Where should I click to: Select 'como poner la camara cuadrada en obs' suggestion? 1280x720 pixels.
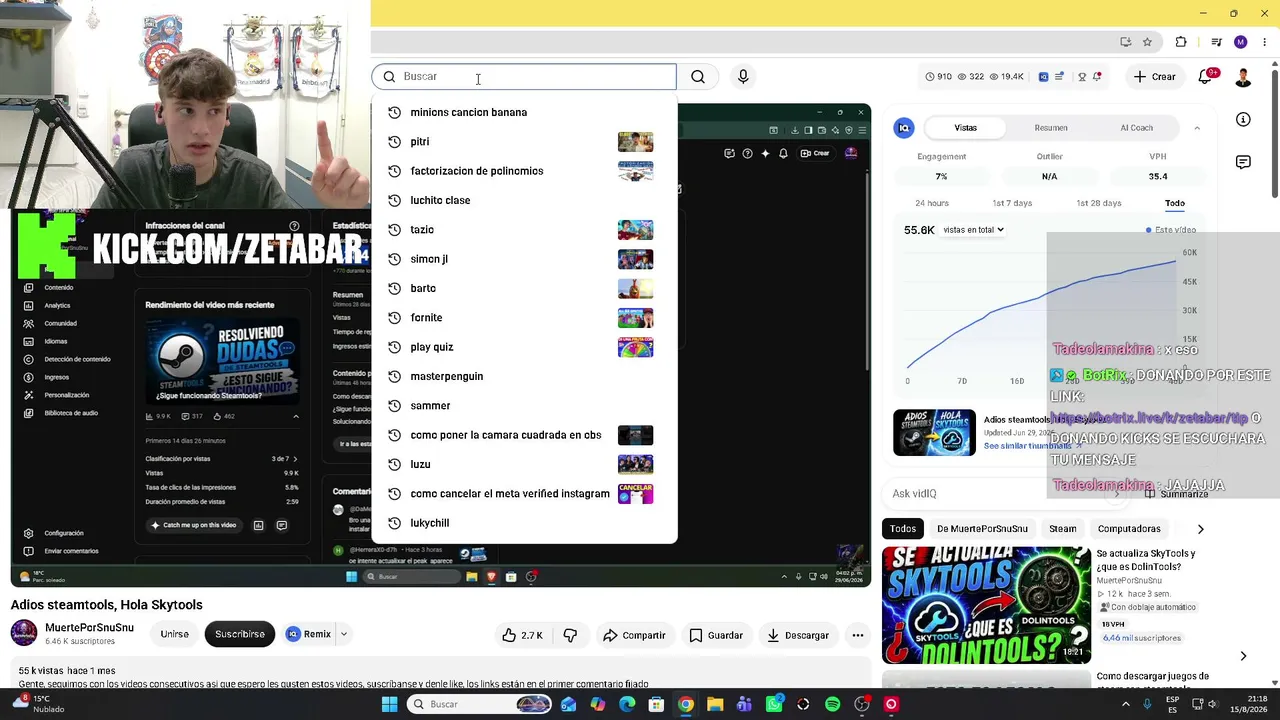click(x=524, y=435)
